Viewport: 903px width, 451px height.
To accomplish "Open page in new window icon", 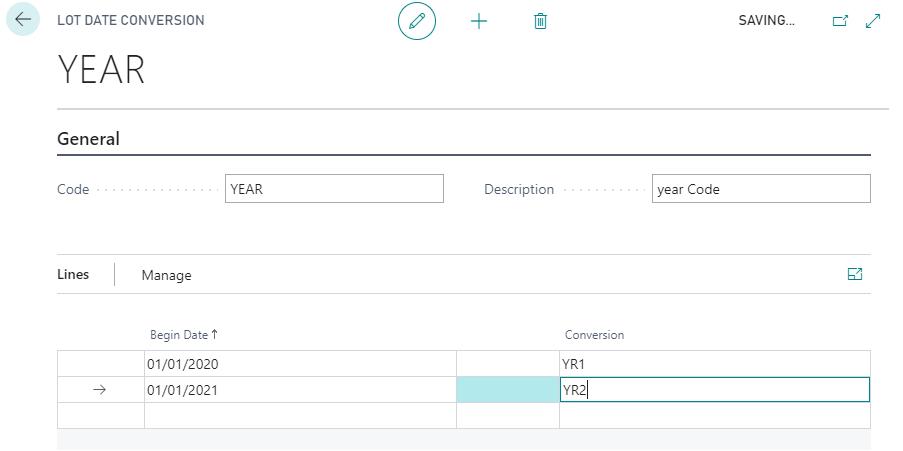I will pyautogui.click(x=840, y=21).
